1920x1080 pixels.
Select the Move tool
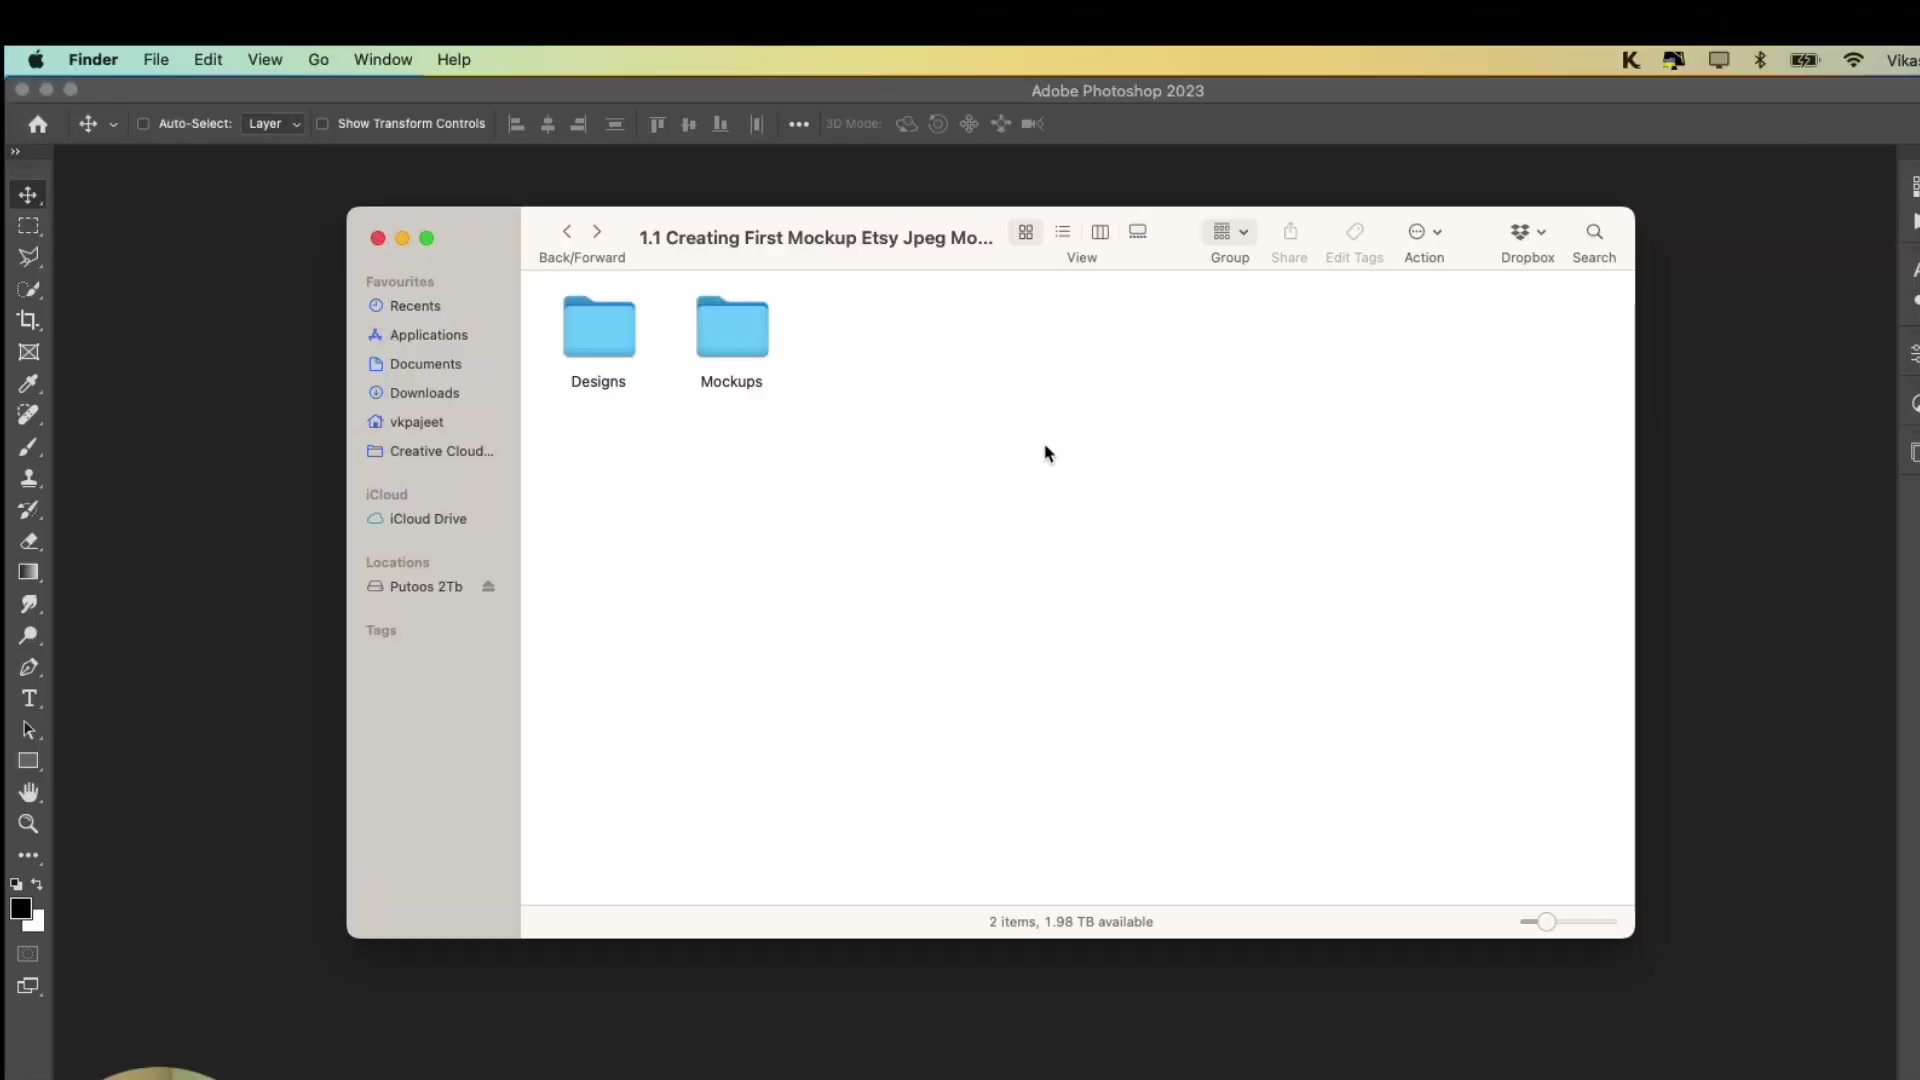coord(28,195)
